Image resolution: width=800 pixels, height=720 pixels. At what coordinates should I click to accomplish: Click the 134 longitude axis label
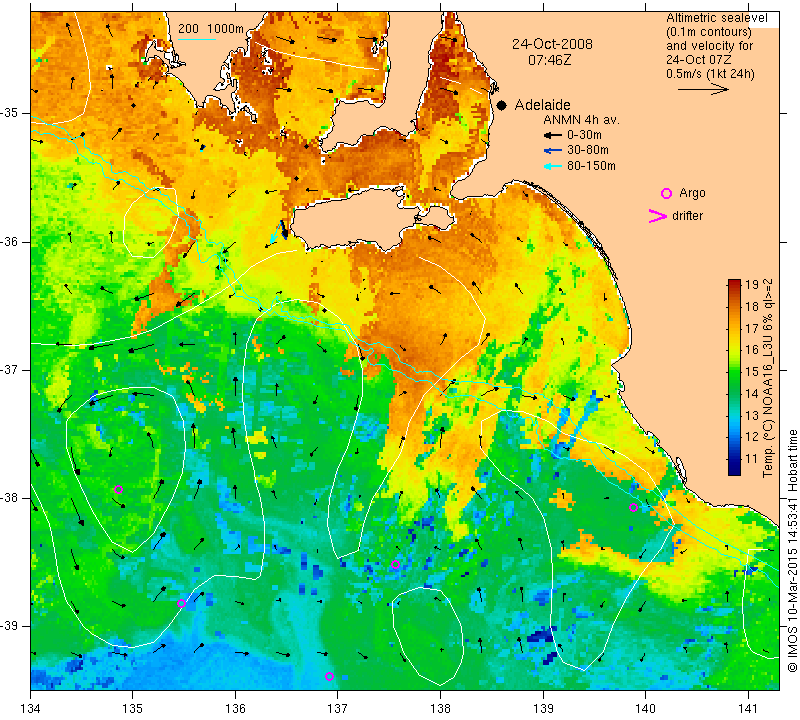coord(31,708)
